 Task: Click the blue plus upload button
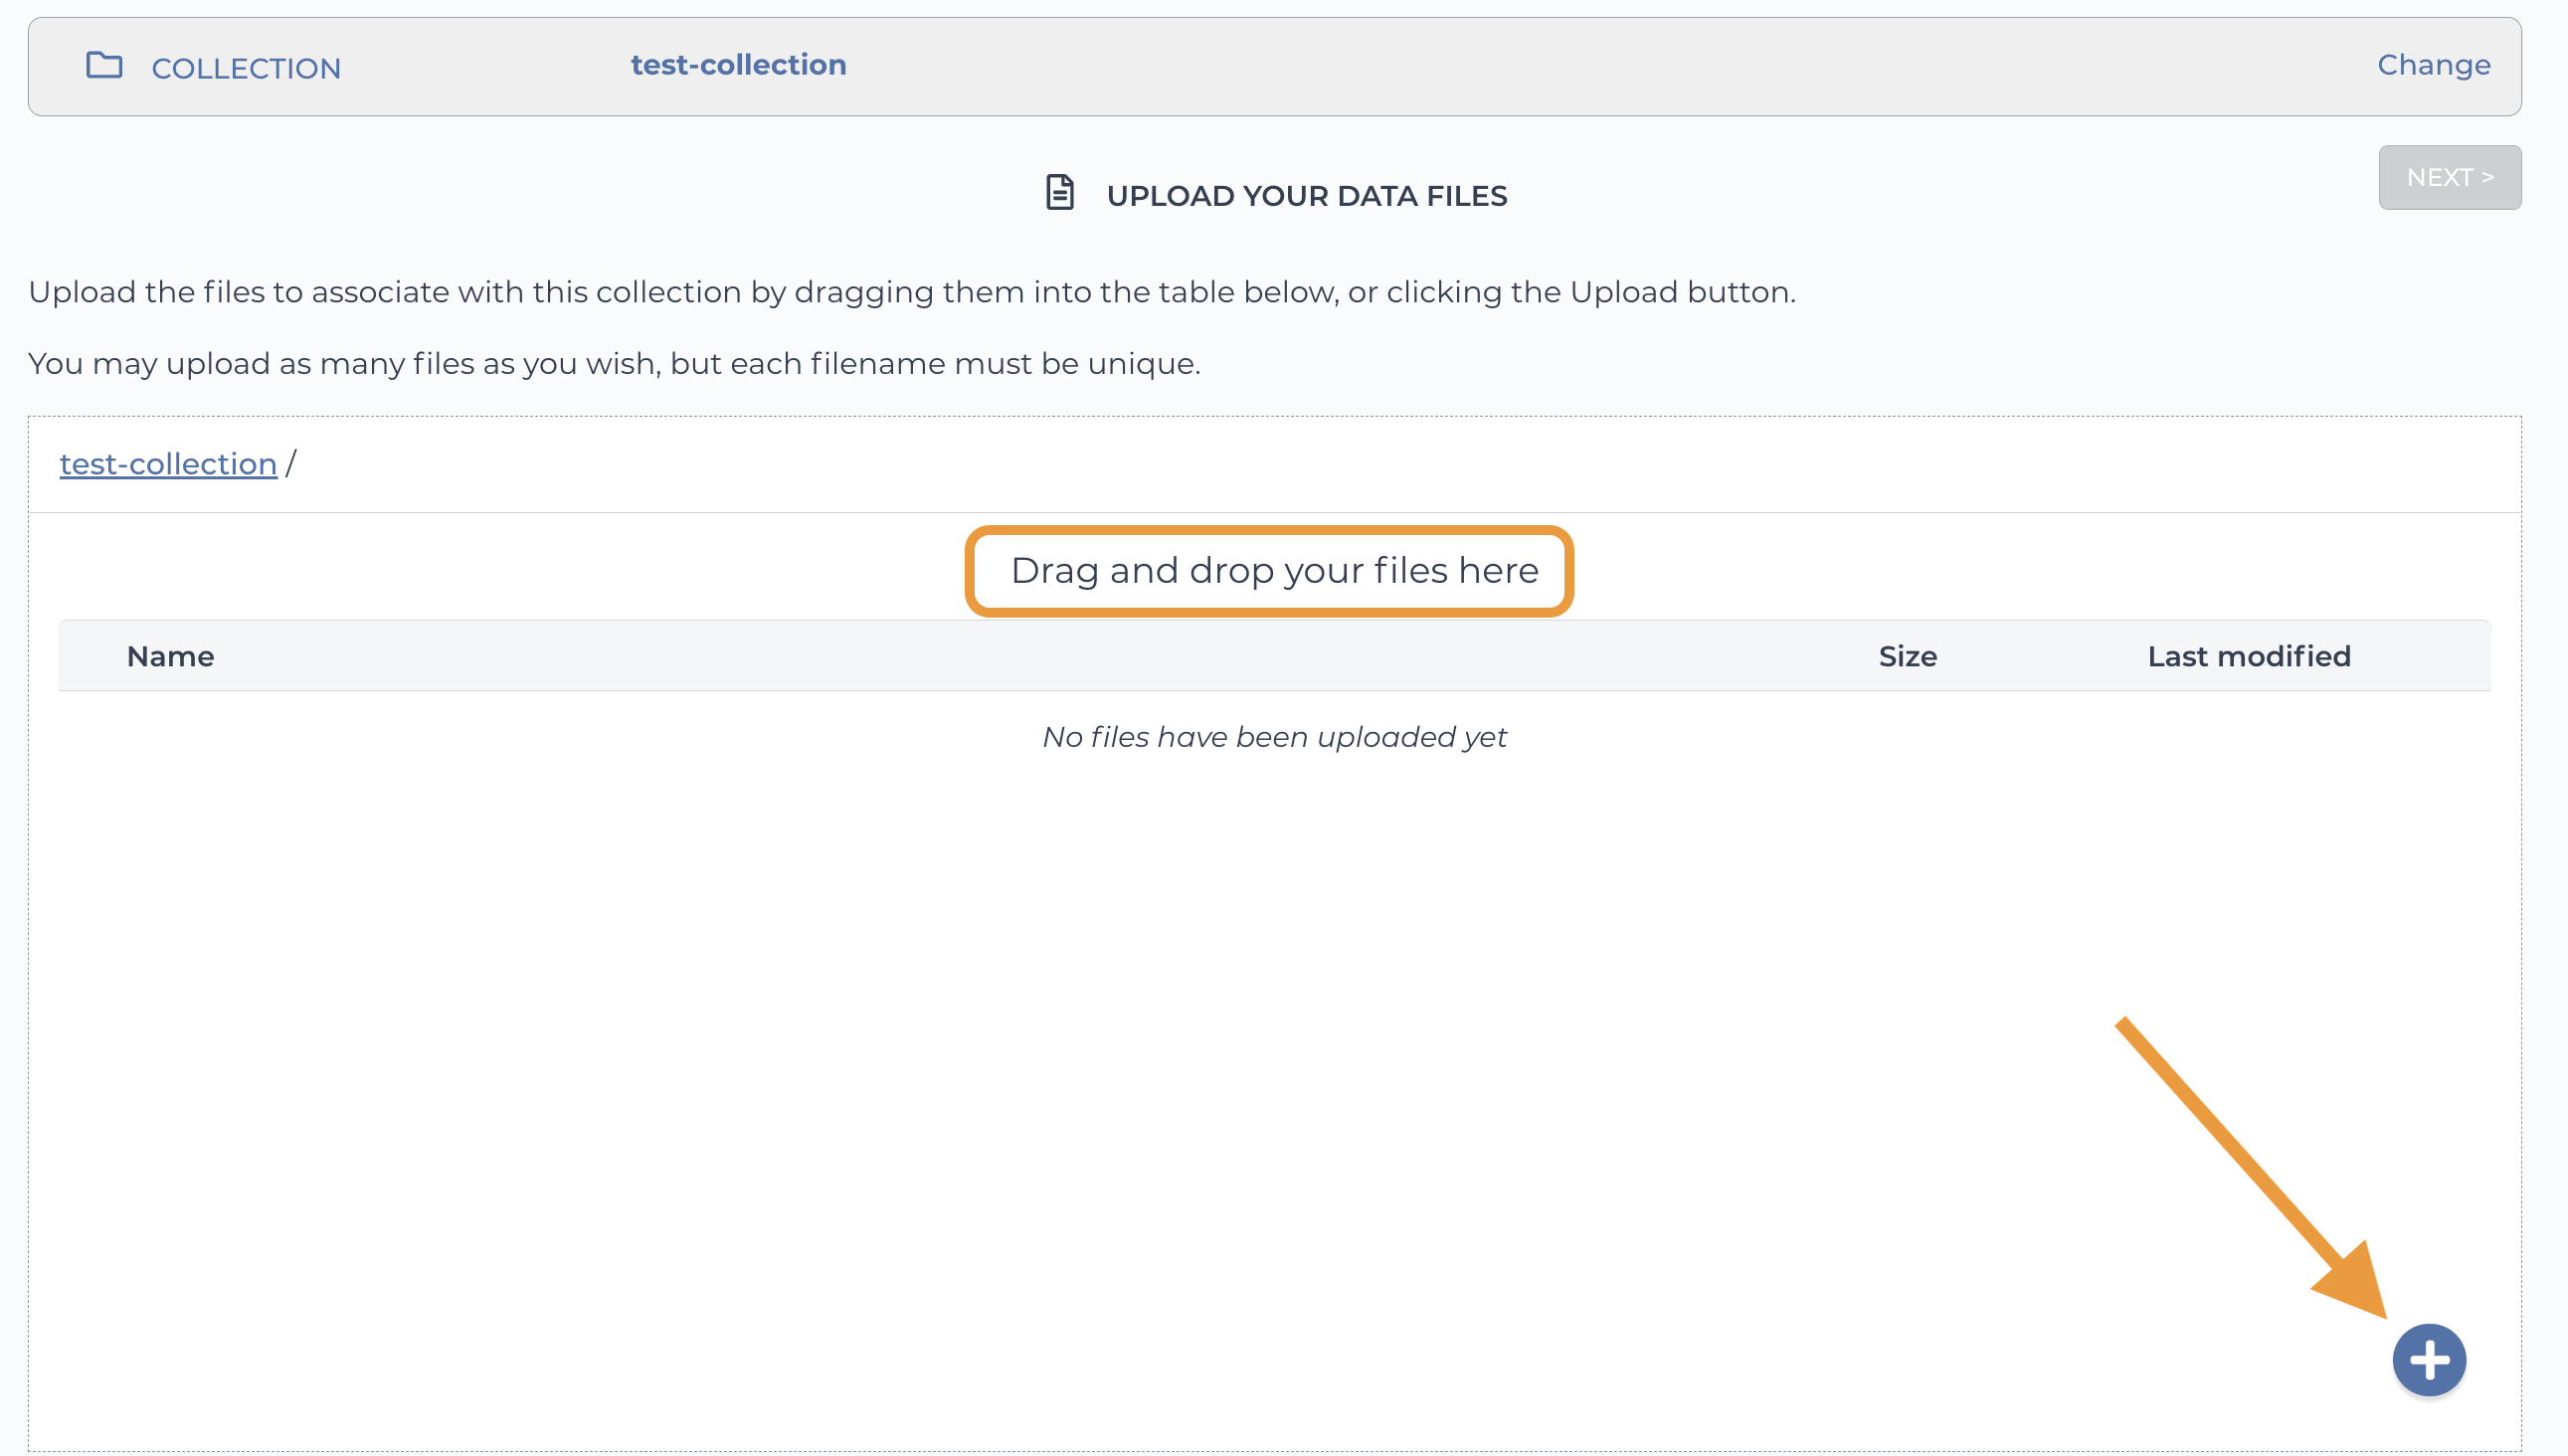[x=2428, y=1359]
